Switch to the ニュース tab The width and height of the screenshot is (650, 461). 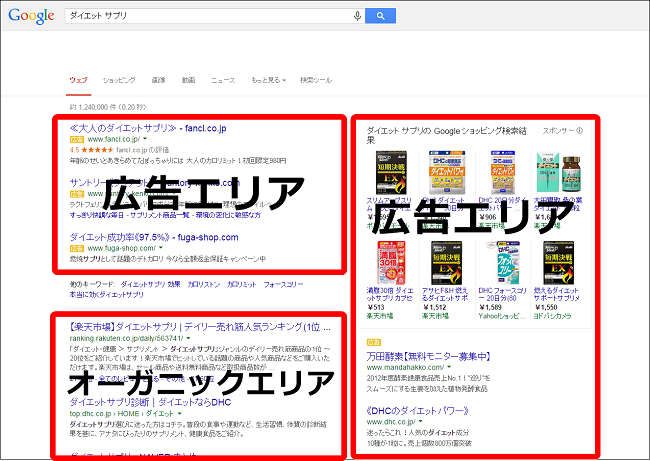pos(223,80)
